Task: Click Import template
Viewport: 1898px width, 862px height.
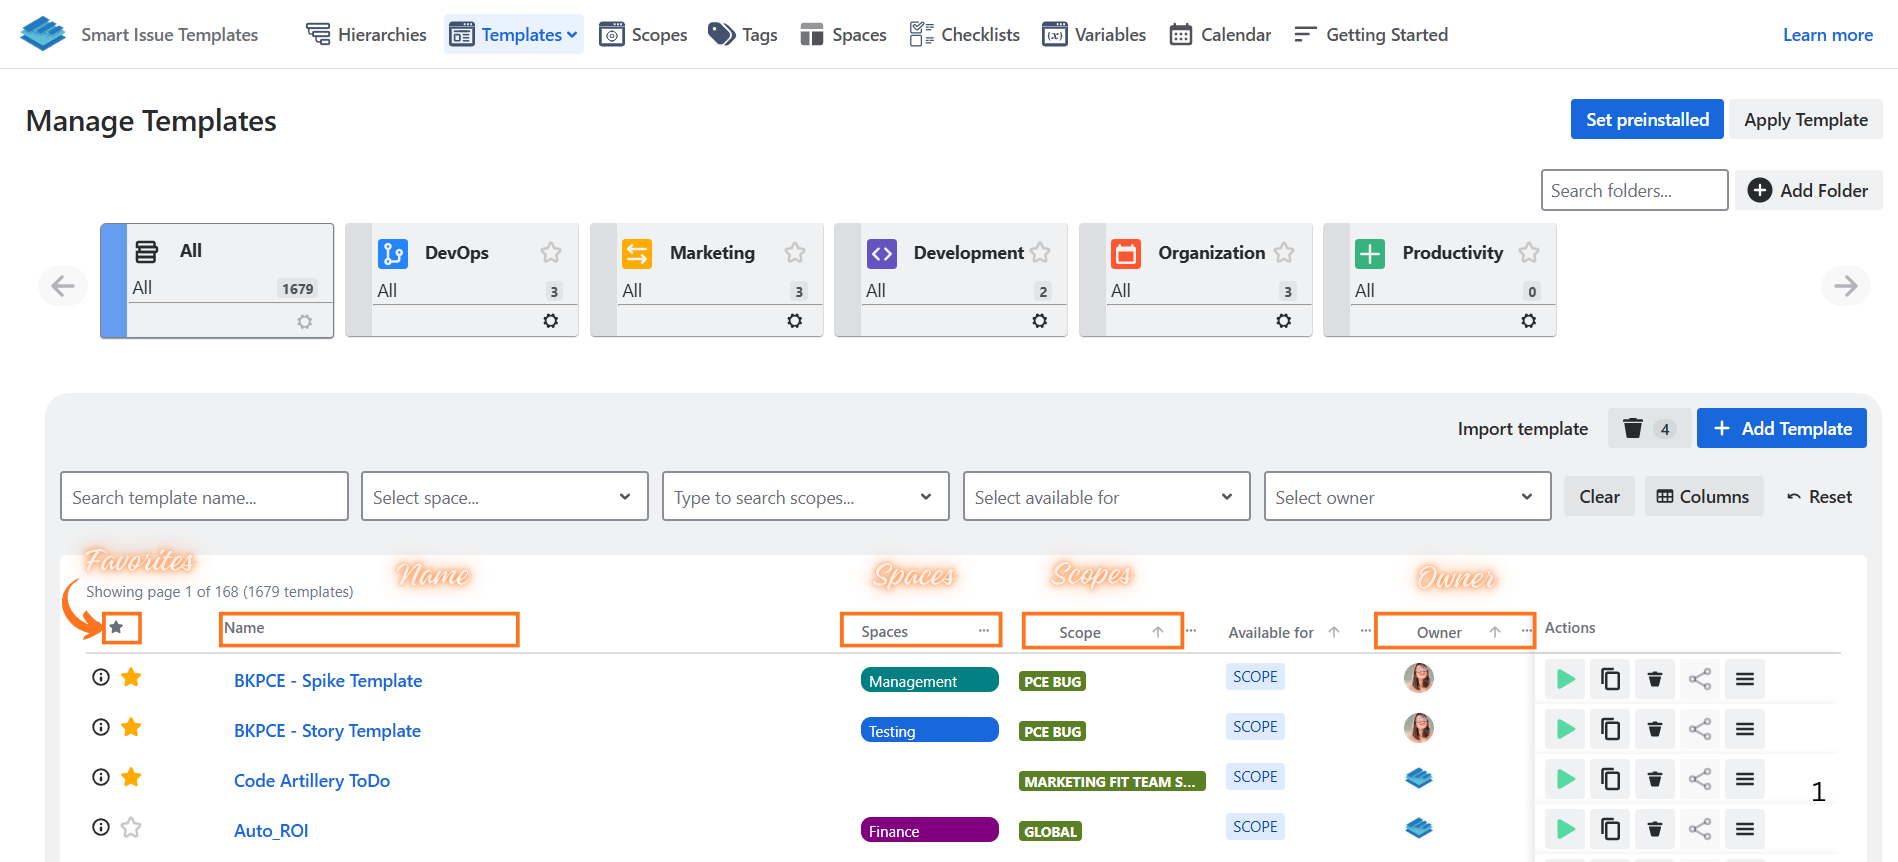Action: point(1522,428)
